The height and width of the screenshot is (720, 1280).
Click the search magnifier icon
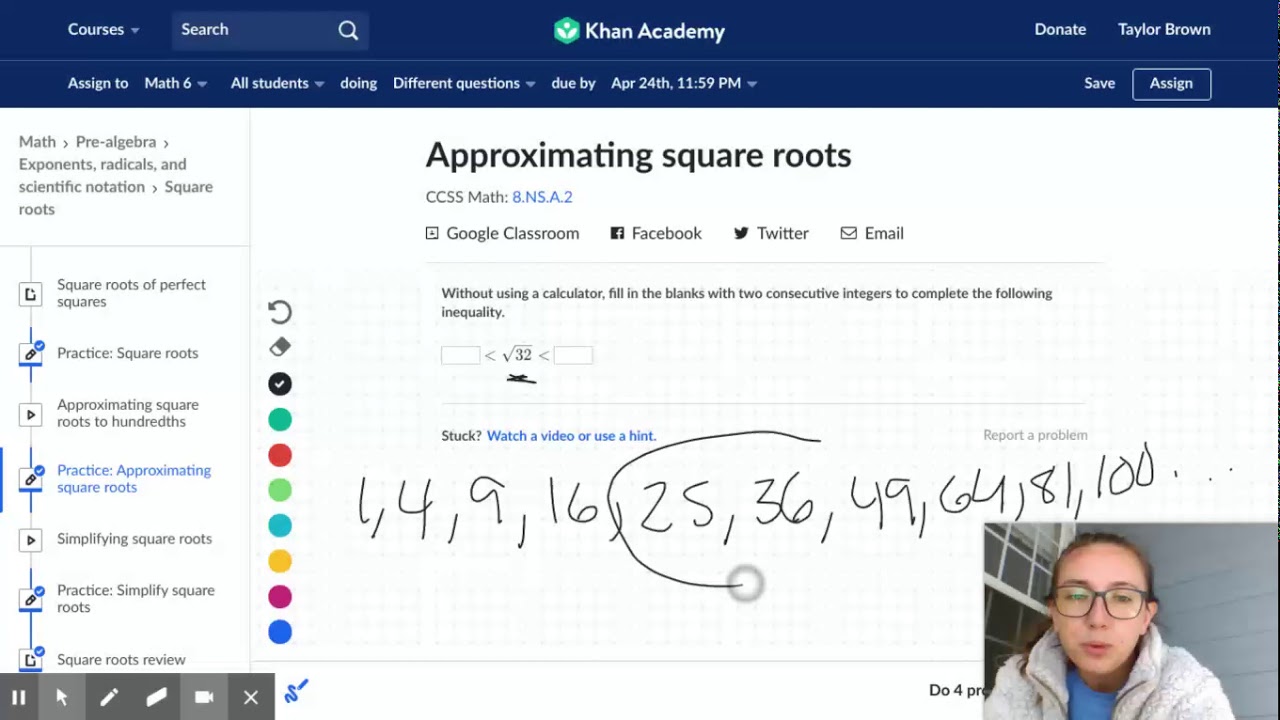(348, 30)
